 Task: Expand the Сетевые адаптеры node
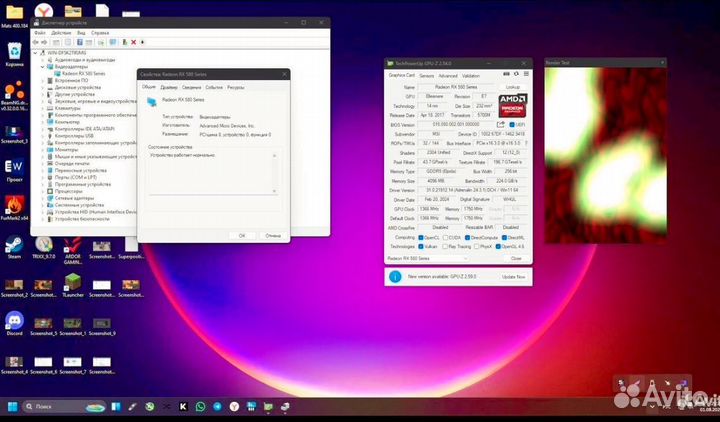[x=43, y=198]
